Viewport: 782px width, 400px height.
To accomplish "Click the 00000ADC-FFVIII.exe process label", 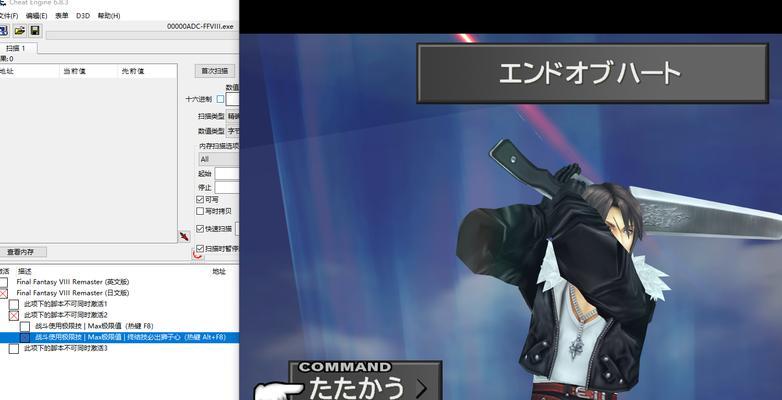I will coord(200,26).
